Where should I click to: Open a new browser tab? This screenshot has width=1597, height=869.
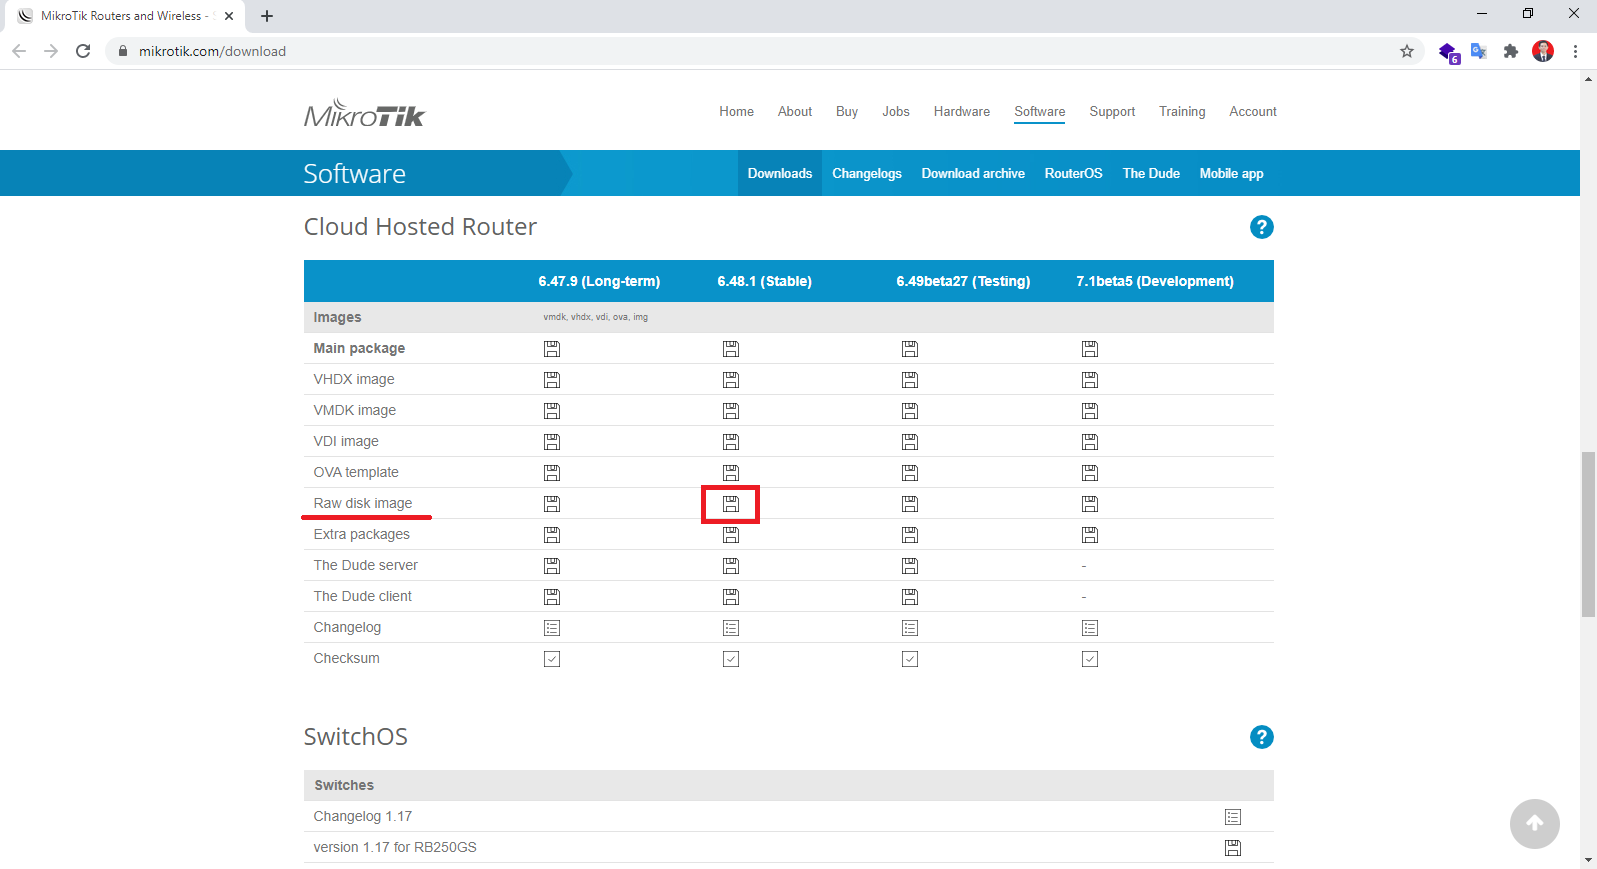point(267,16)
